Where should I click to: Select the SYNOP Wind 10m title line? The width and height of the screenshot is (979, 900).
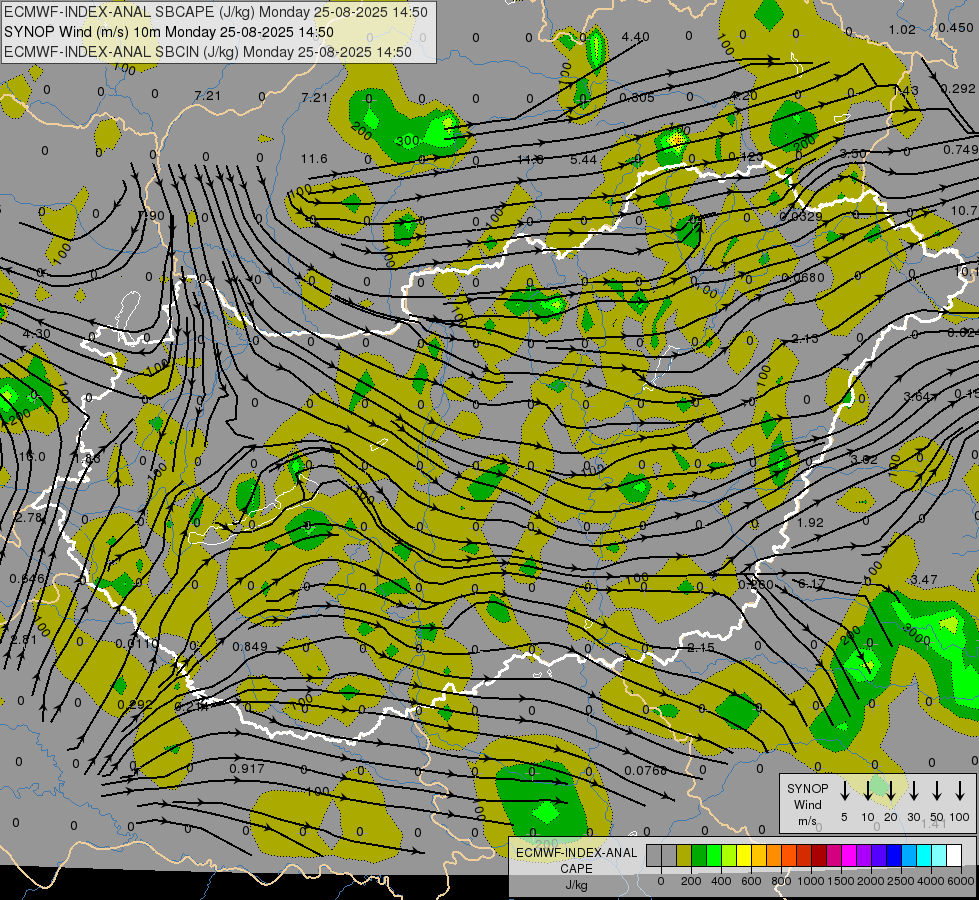pyautogui.click(x=169, y=32)
